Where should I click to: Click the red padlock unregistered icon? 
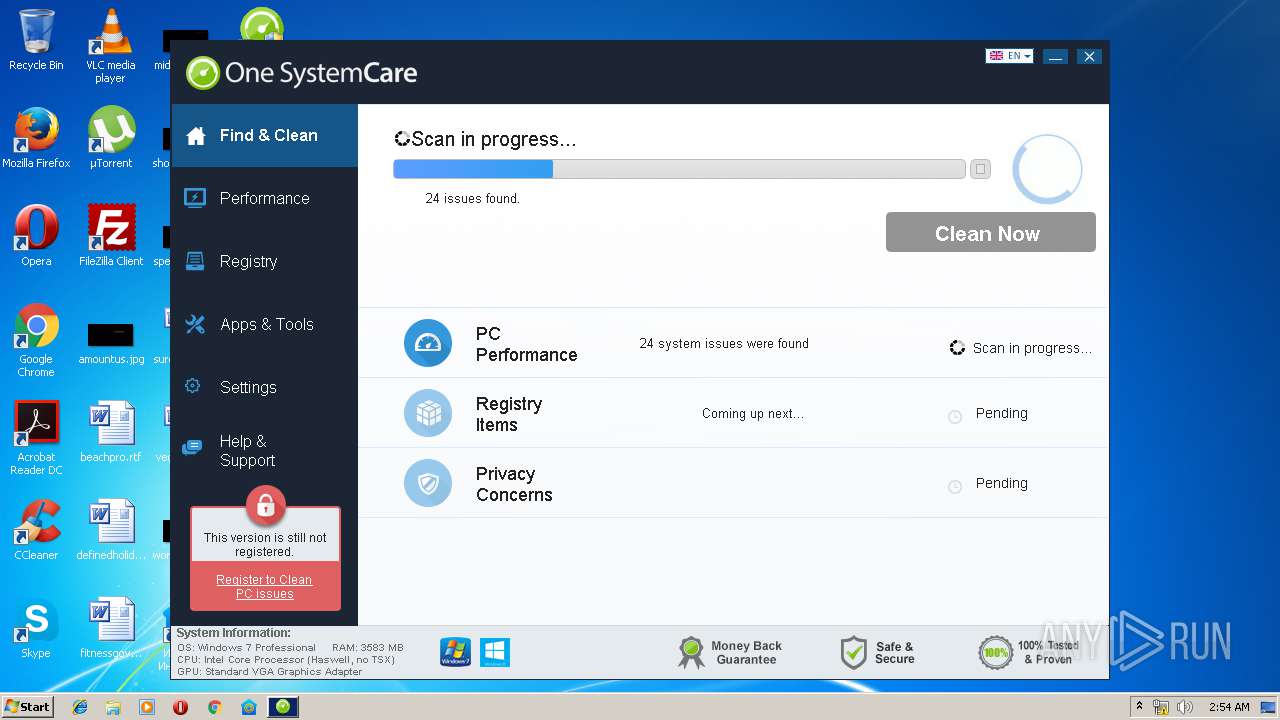pos(265,506)
